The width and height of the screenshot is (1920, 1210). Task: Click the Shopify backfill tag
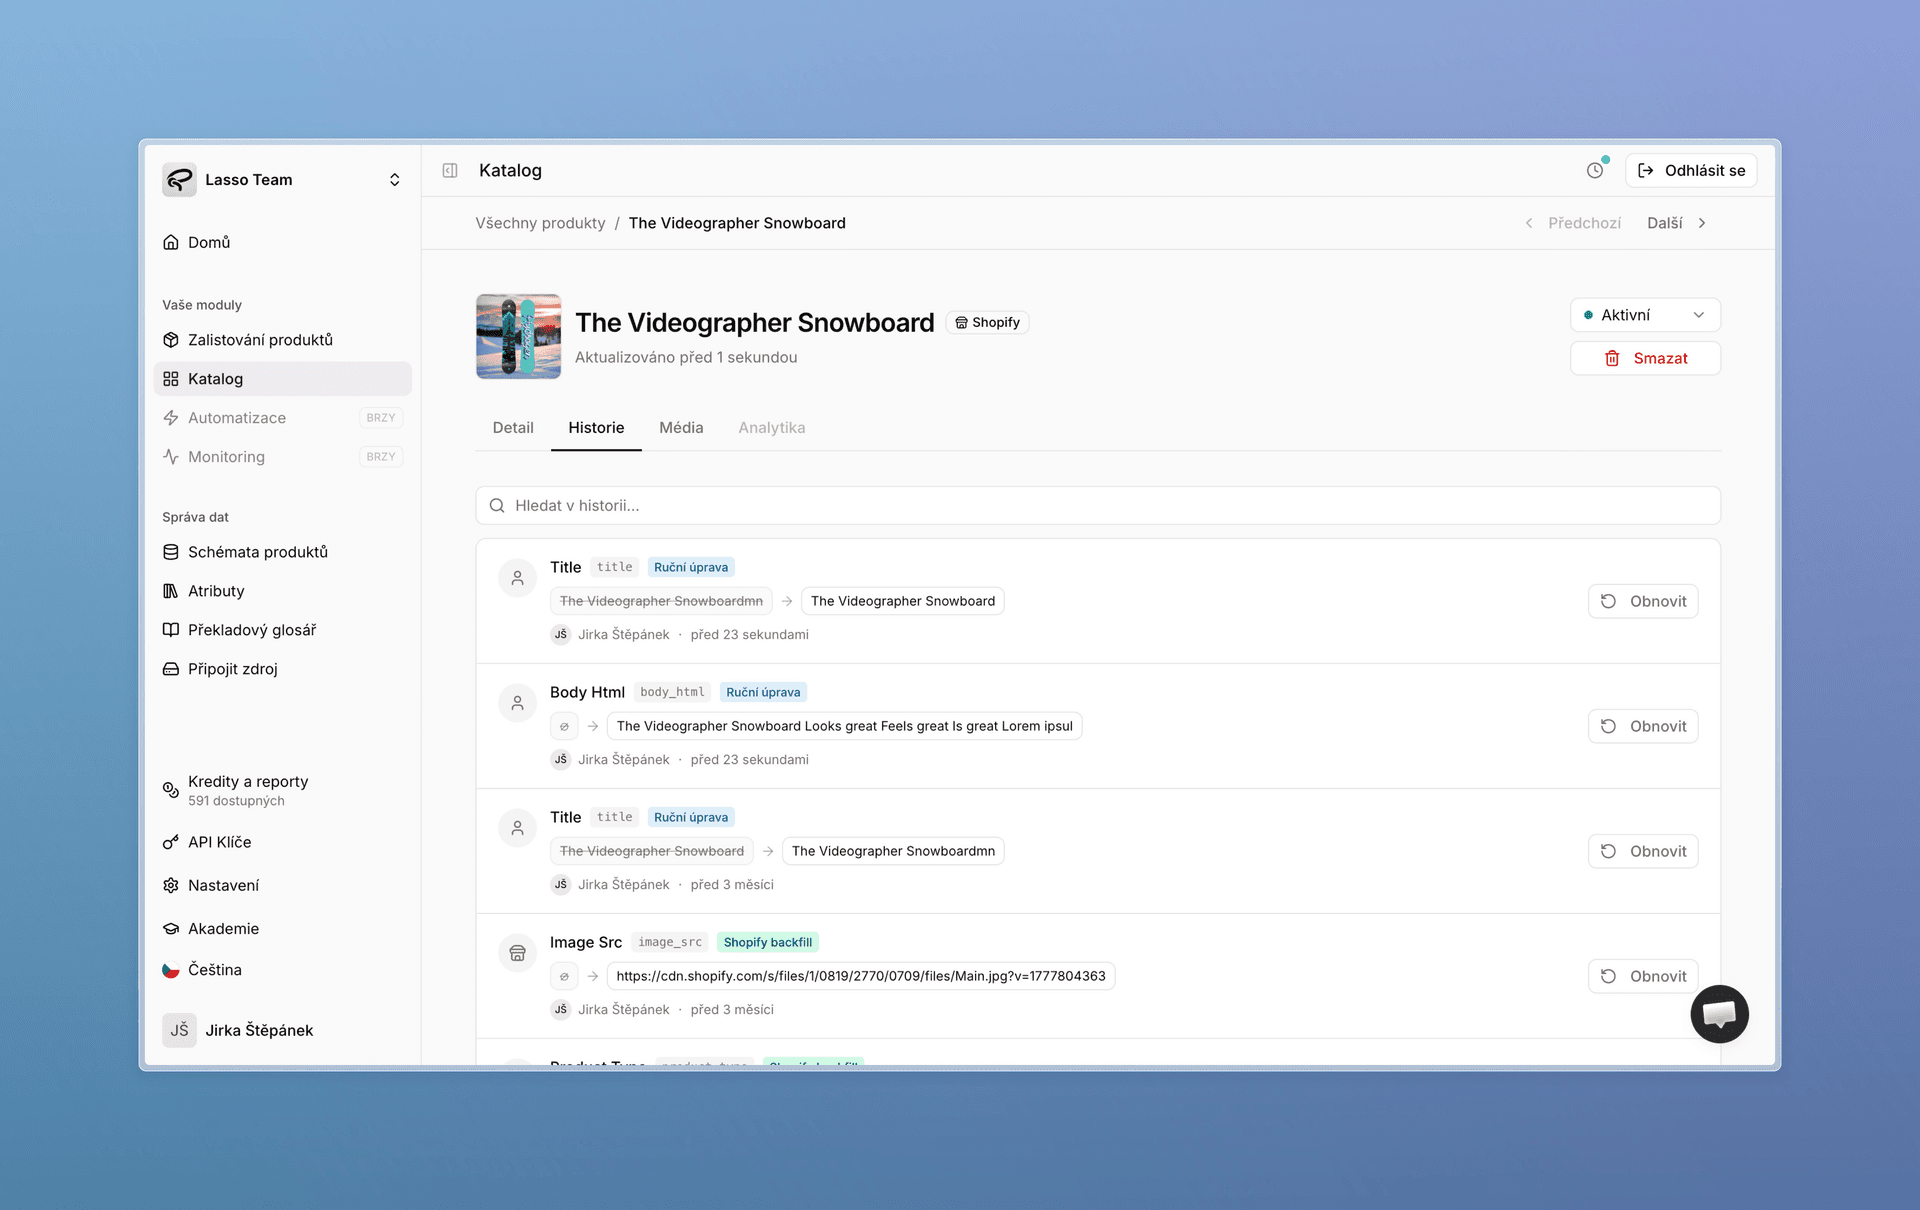click(768, 942)
